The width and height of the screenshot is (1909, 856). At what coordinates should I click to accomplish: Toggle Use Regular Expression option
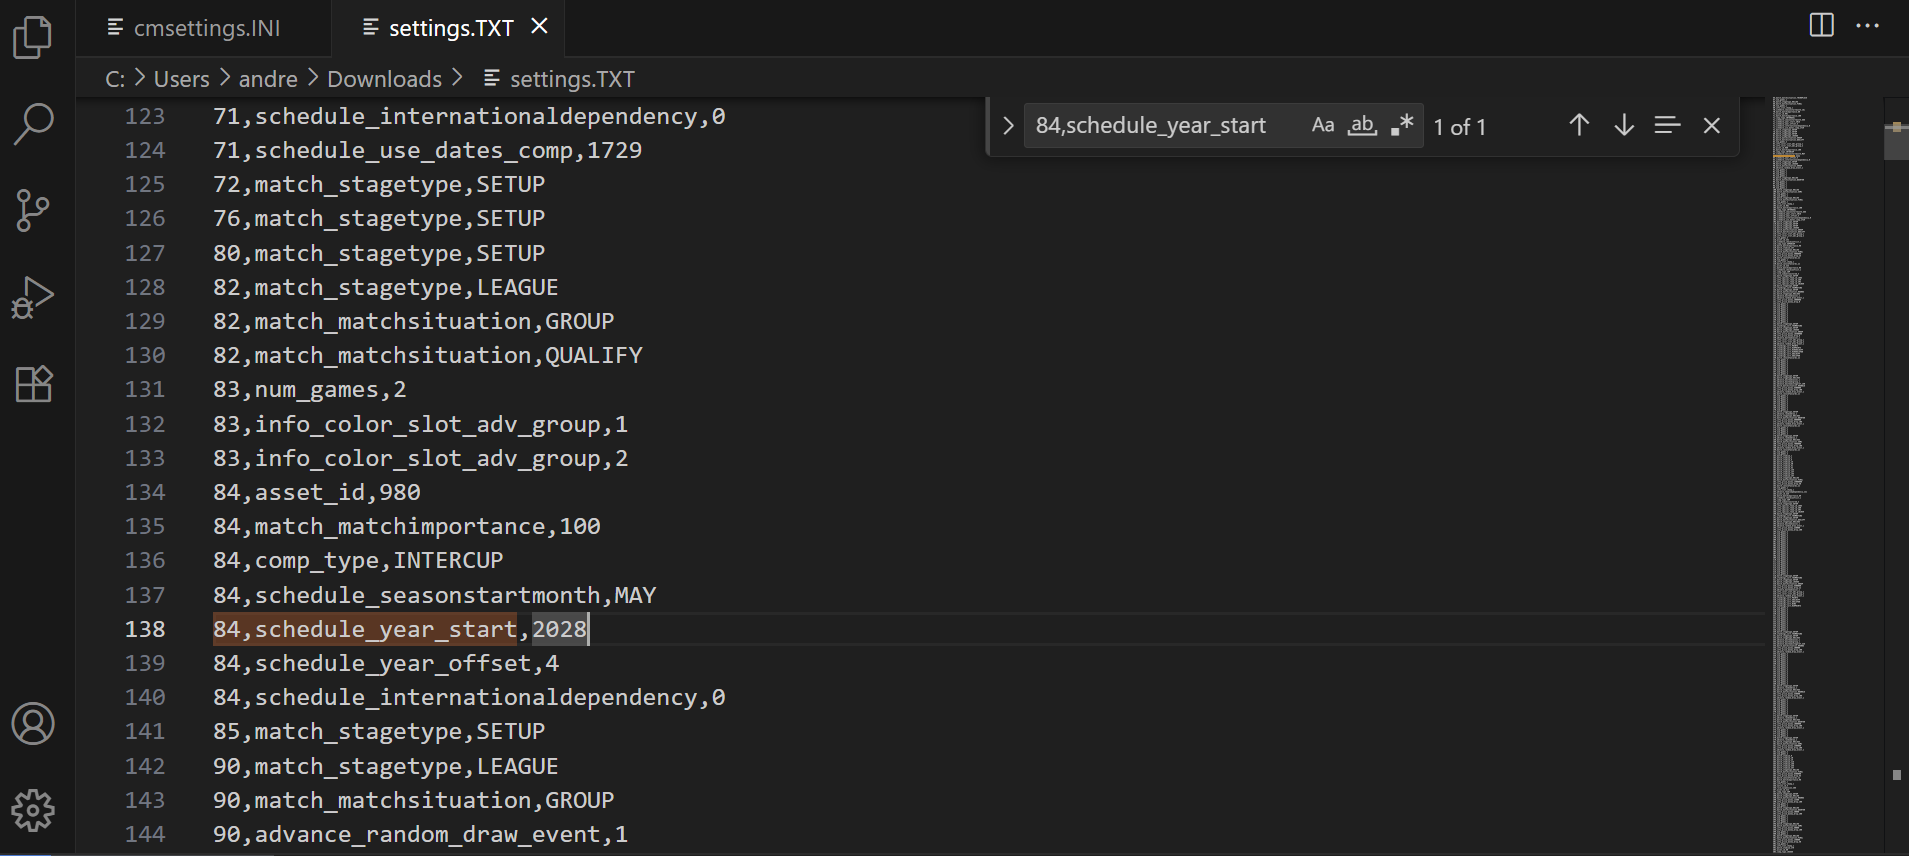coord(1402,126)
